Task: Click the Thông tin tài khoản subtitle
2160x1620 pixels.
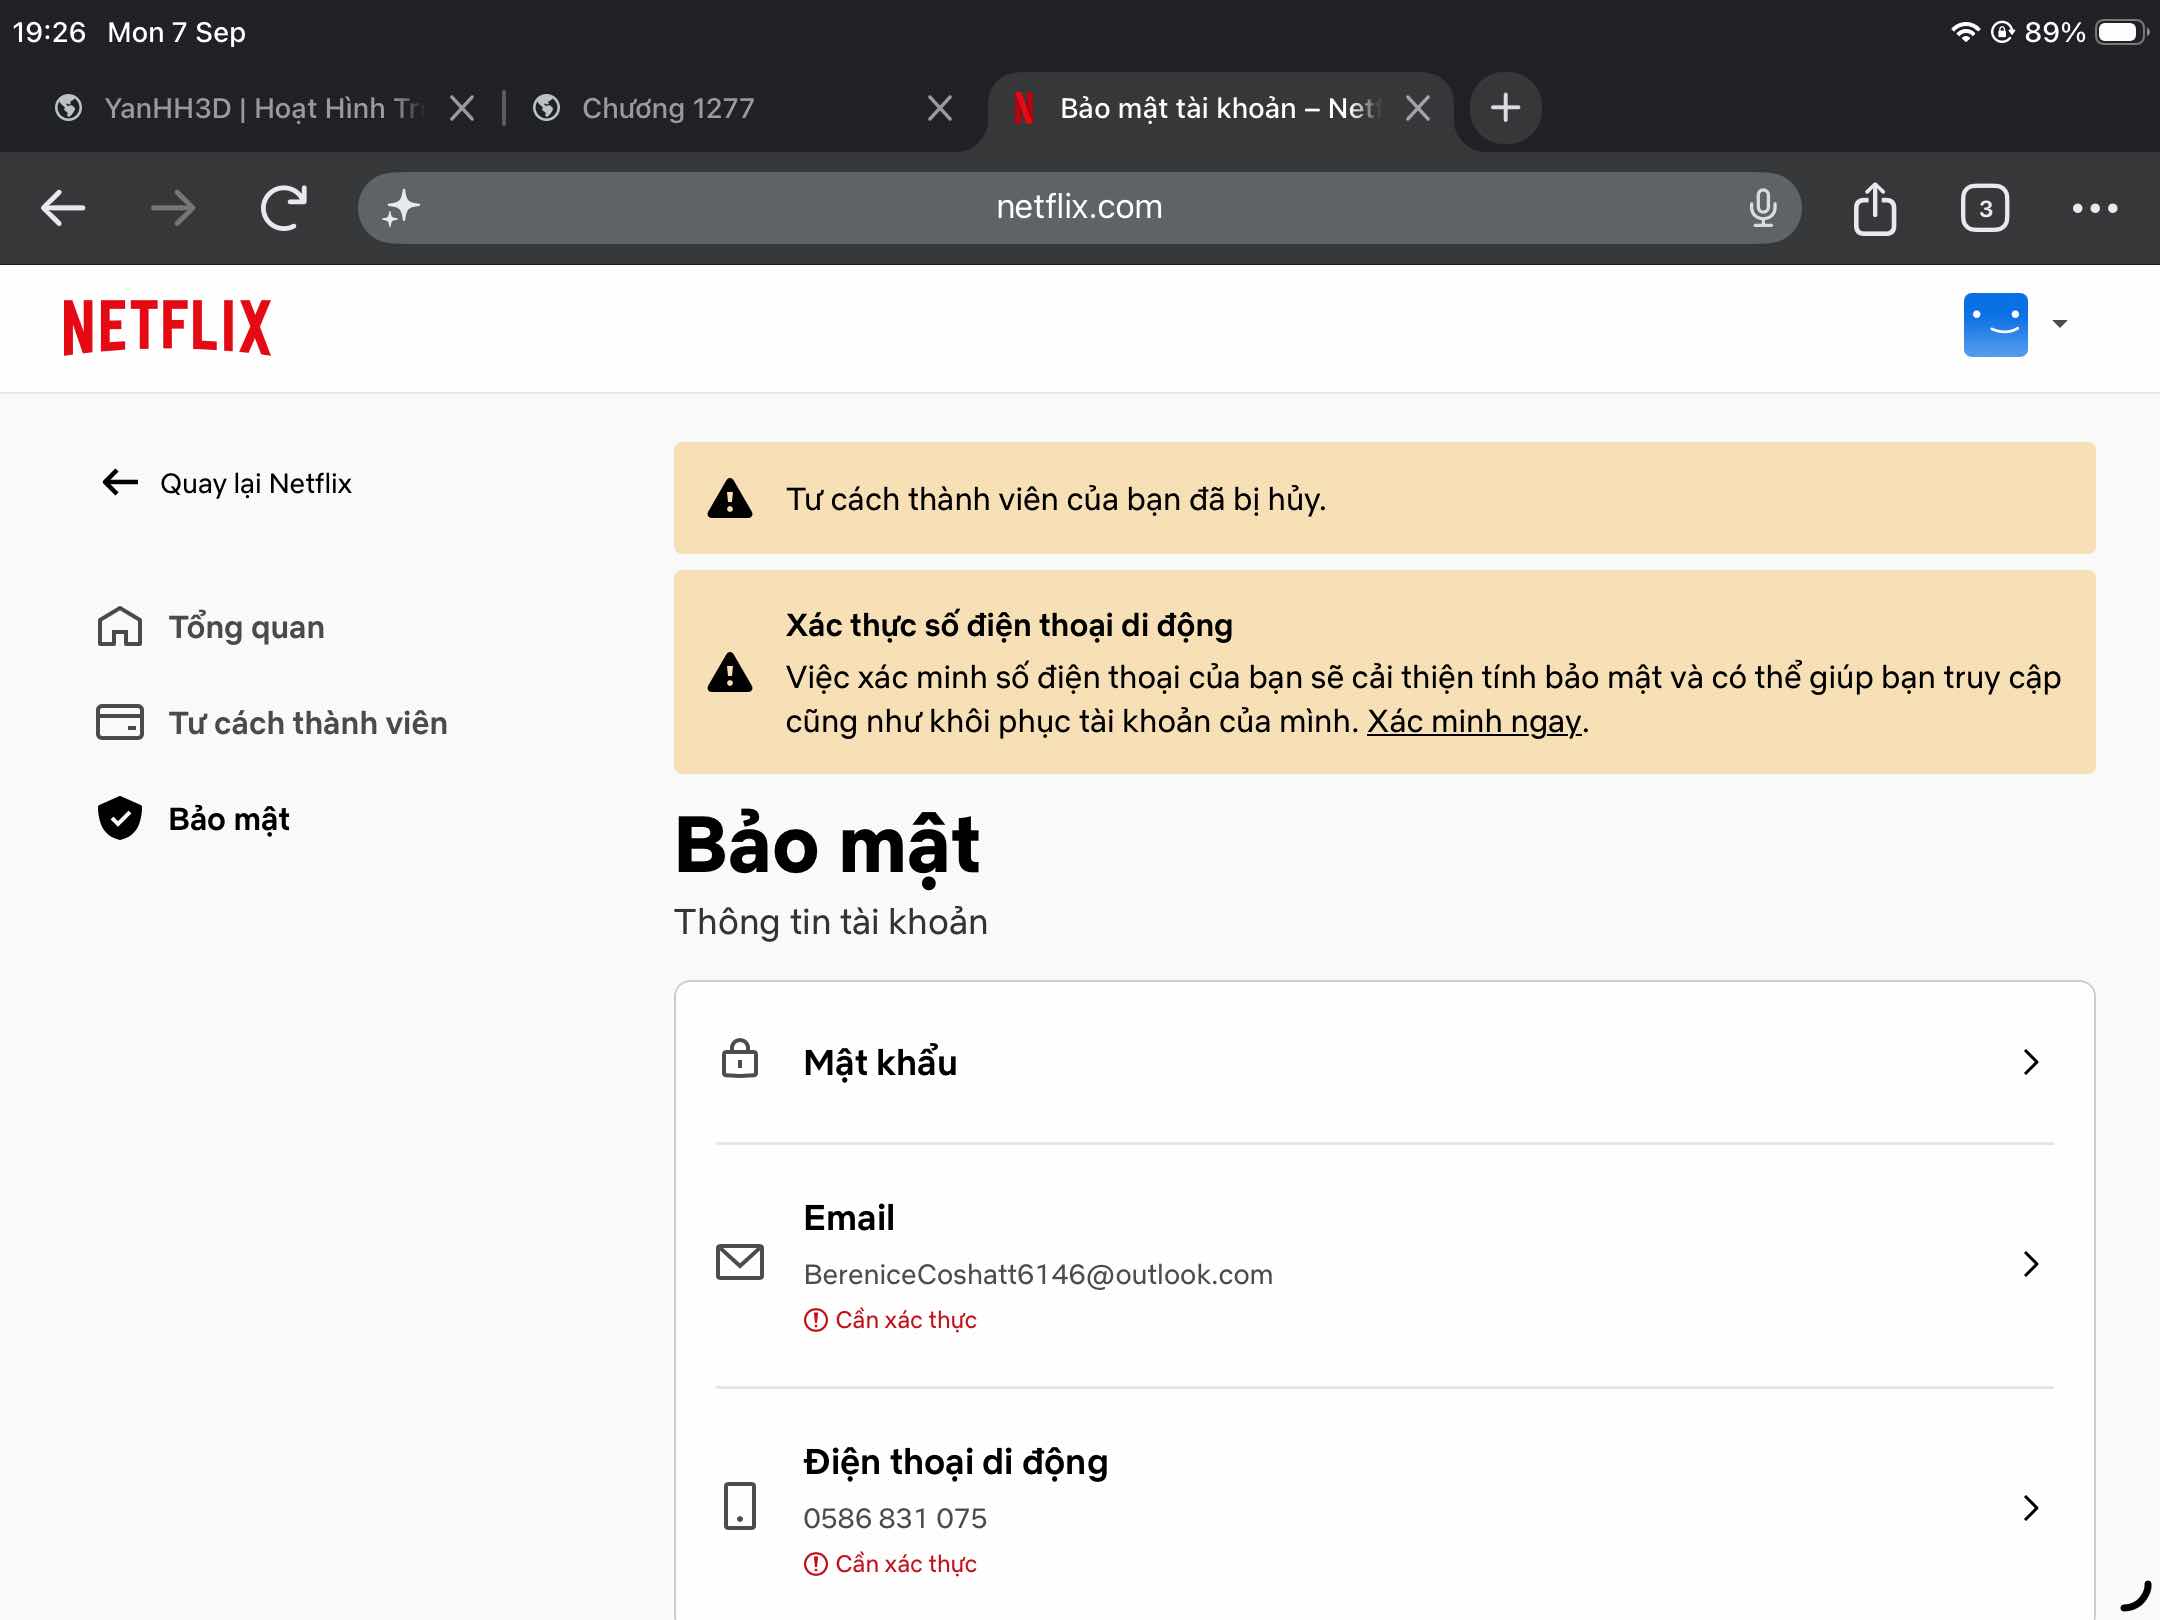Action: [x=831, y=921]
